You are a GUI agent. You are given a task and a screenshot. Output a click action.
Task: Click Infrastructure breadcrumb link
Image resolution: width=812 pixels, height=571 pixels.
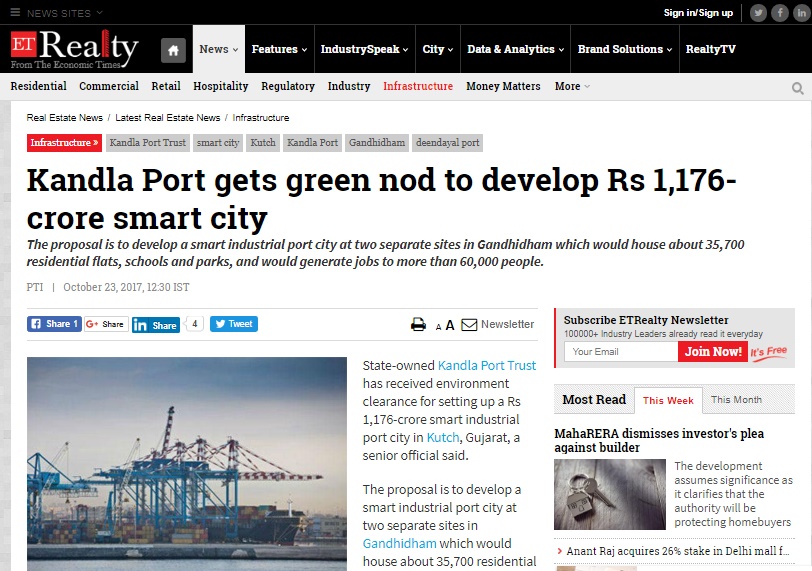[260, 118]
